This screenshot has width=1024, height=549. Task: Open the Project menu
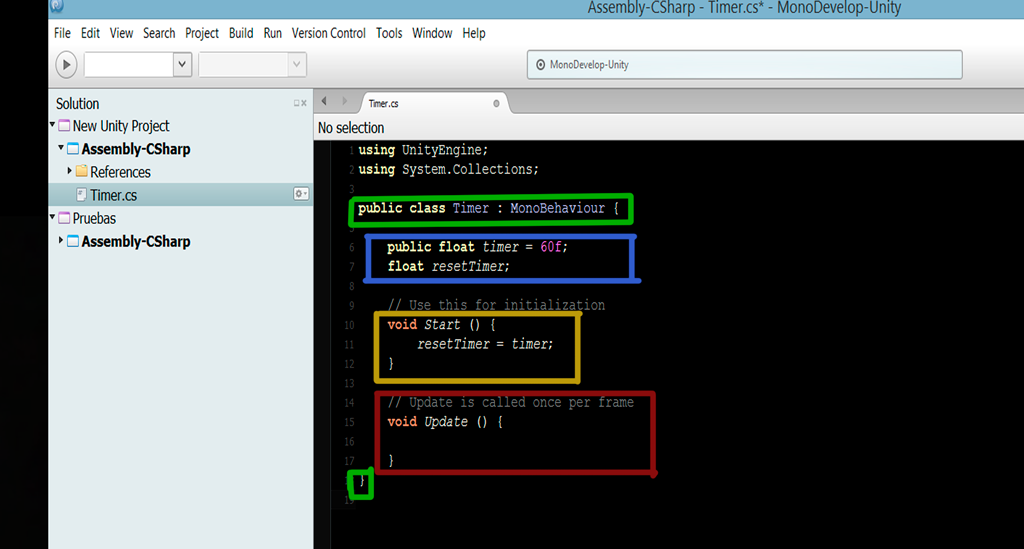point(202,33)
